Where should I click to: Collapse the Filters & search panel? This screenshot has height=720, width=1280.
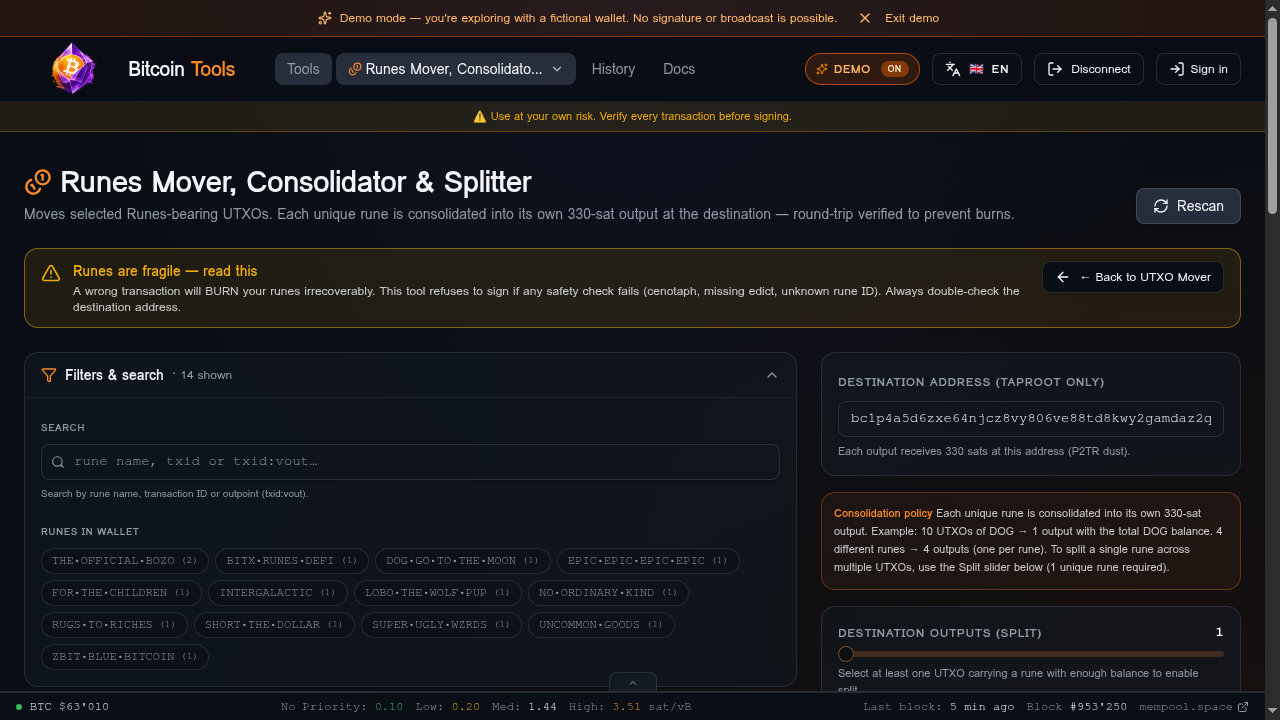point(772,375)
